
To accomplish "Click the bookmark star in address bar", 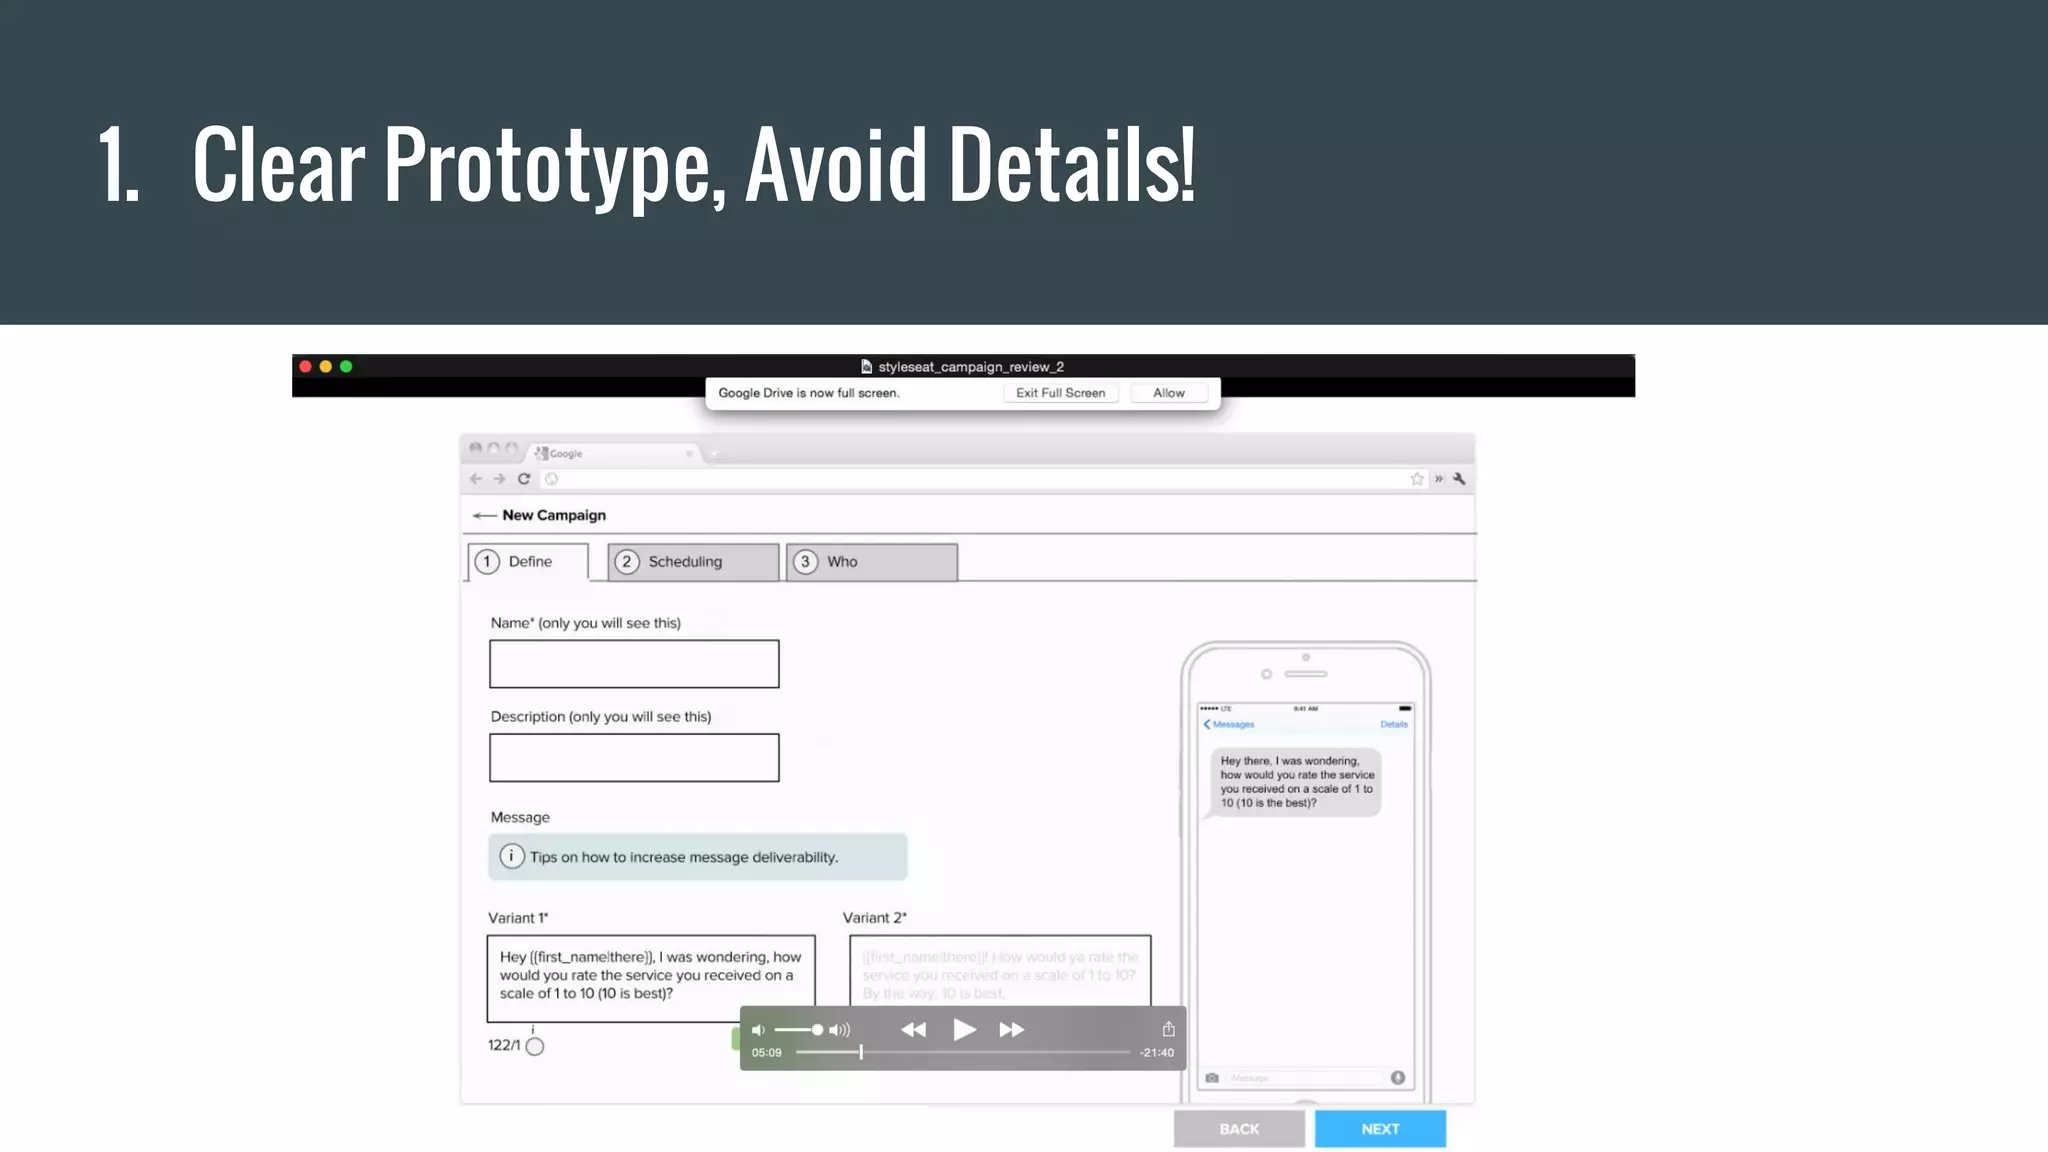I will tap(1416, 479).
